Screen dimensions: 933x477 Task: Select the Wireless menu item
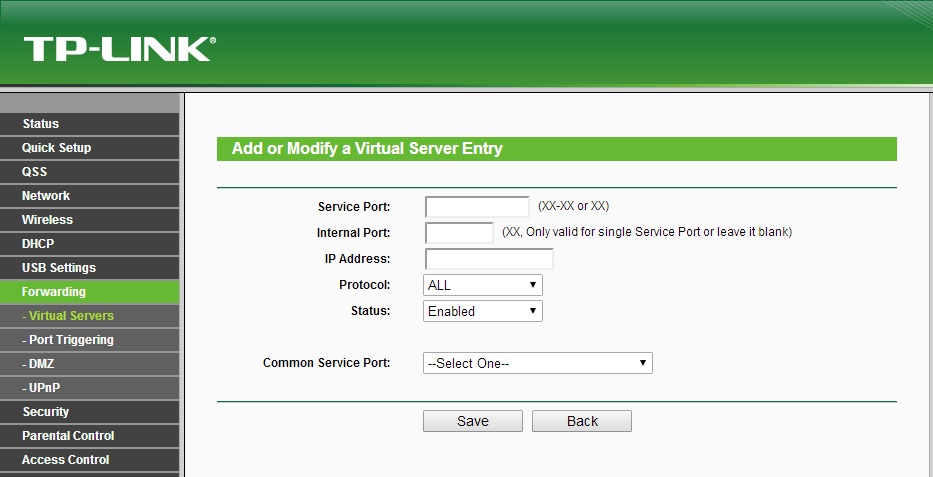(x=47, y=220)
